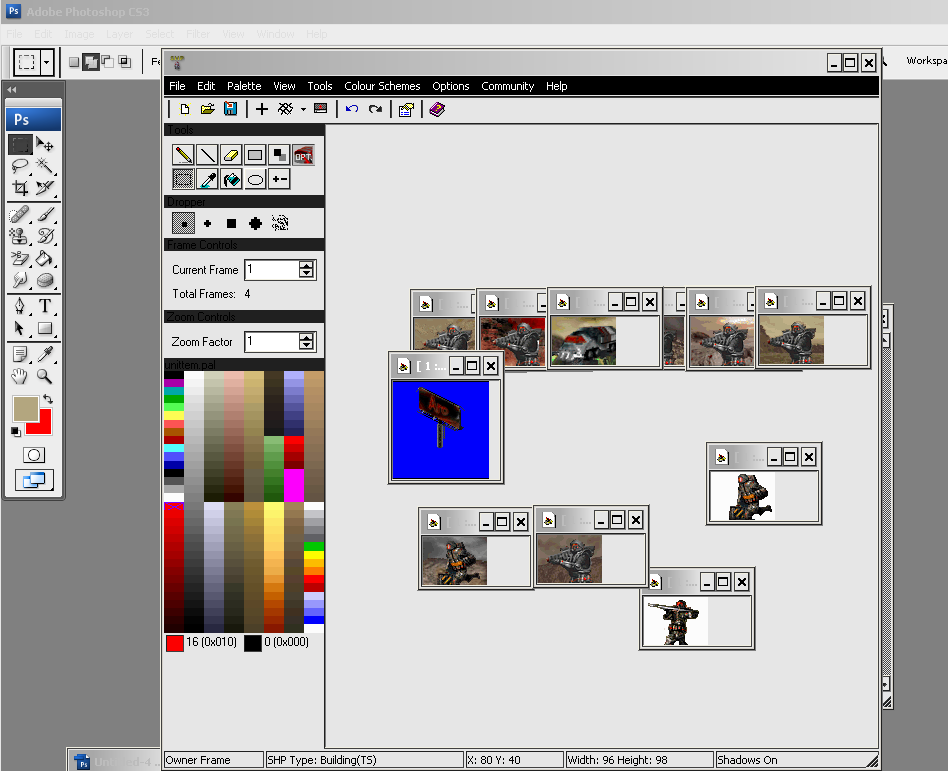Select the Photoshop Clone Stamp tool
This screenshot has height=771, width=948.
(x=20, y=236)
